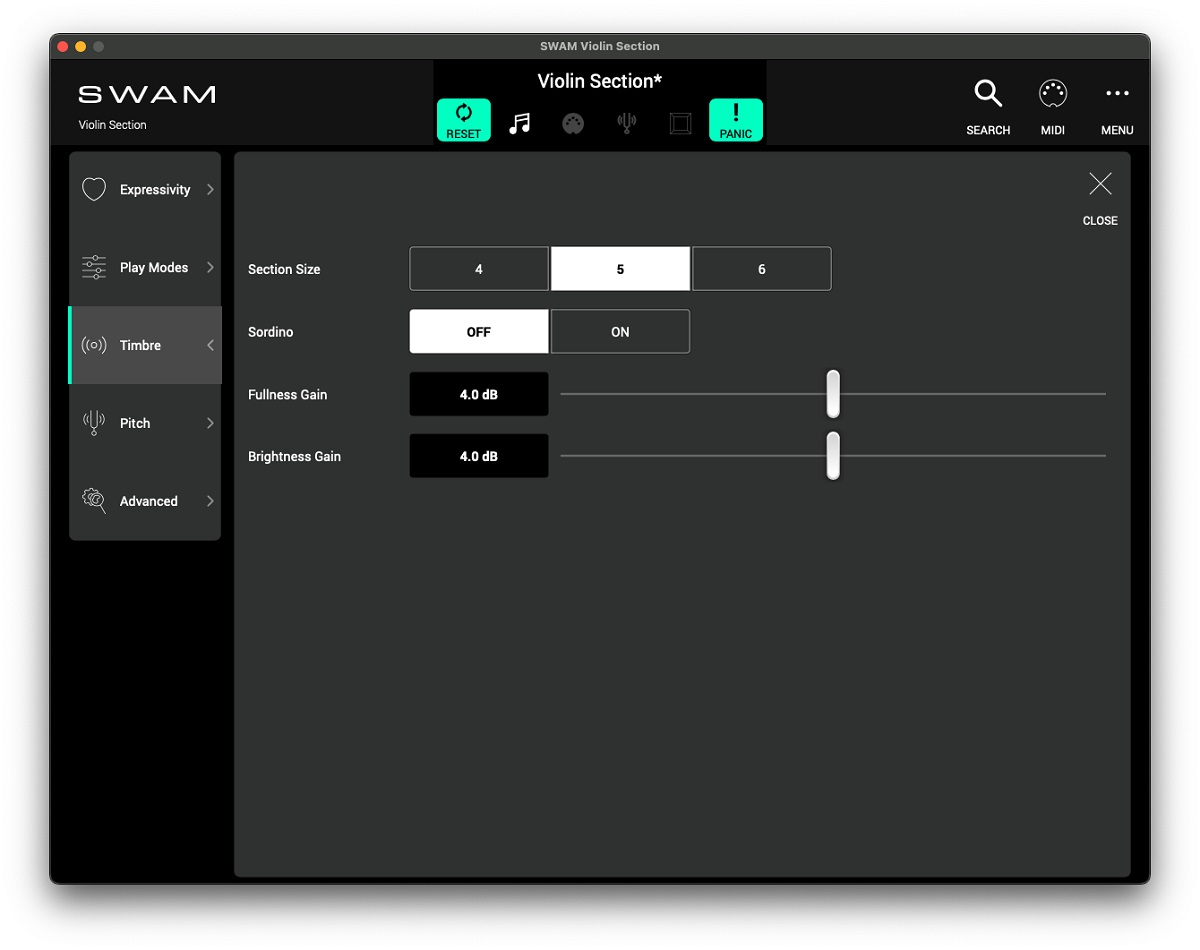Select the Expressivity tab label

[155, 190]
